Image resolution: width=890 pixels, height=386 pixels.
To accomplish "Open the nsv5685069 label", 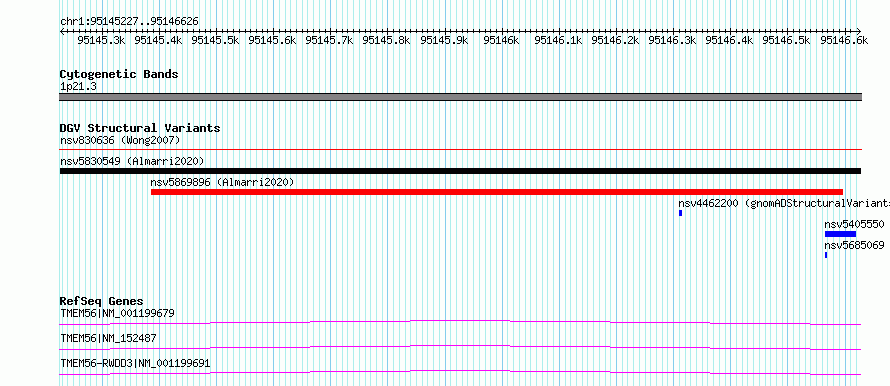I will click(854, 245).
